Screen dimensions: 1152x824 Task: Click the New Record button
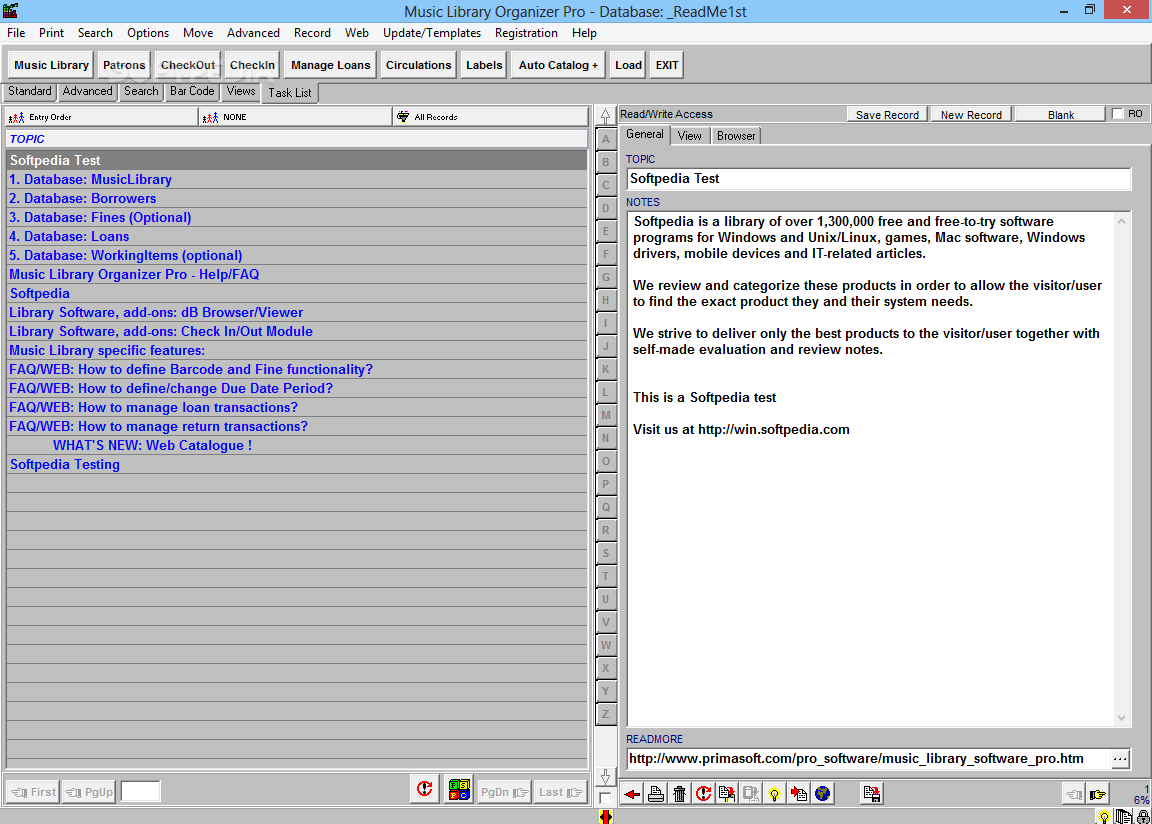point(971,115)
